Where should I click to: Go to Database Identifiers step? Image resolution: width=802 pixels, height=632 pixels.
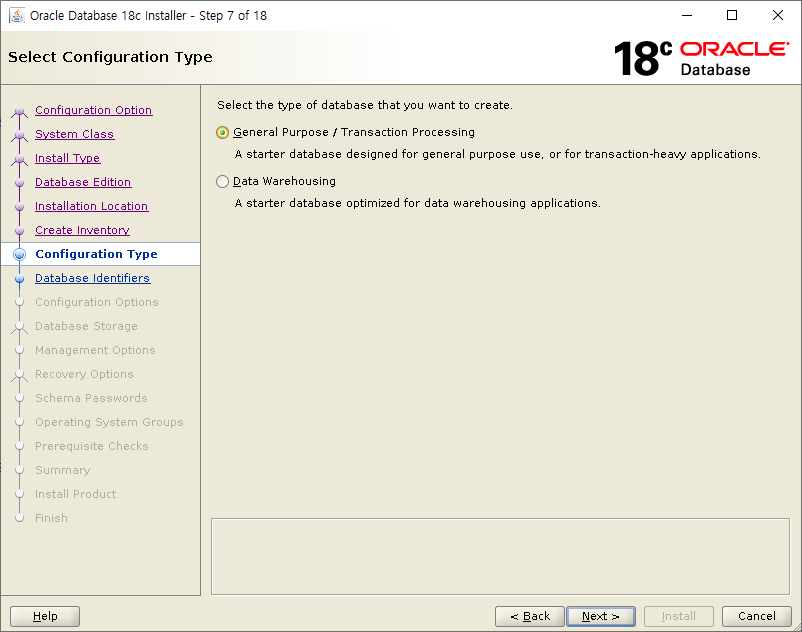pyautogui.click(x=93, y=278)
